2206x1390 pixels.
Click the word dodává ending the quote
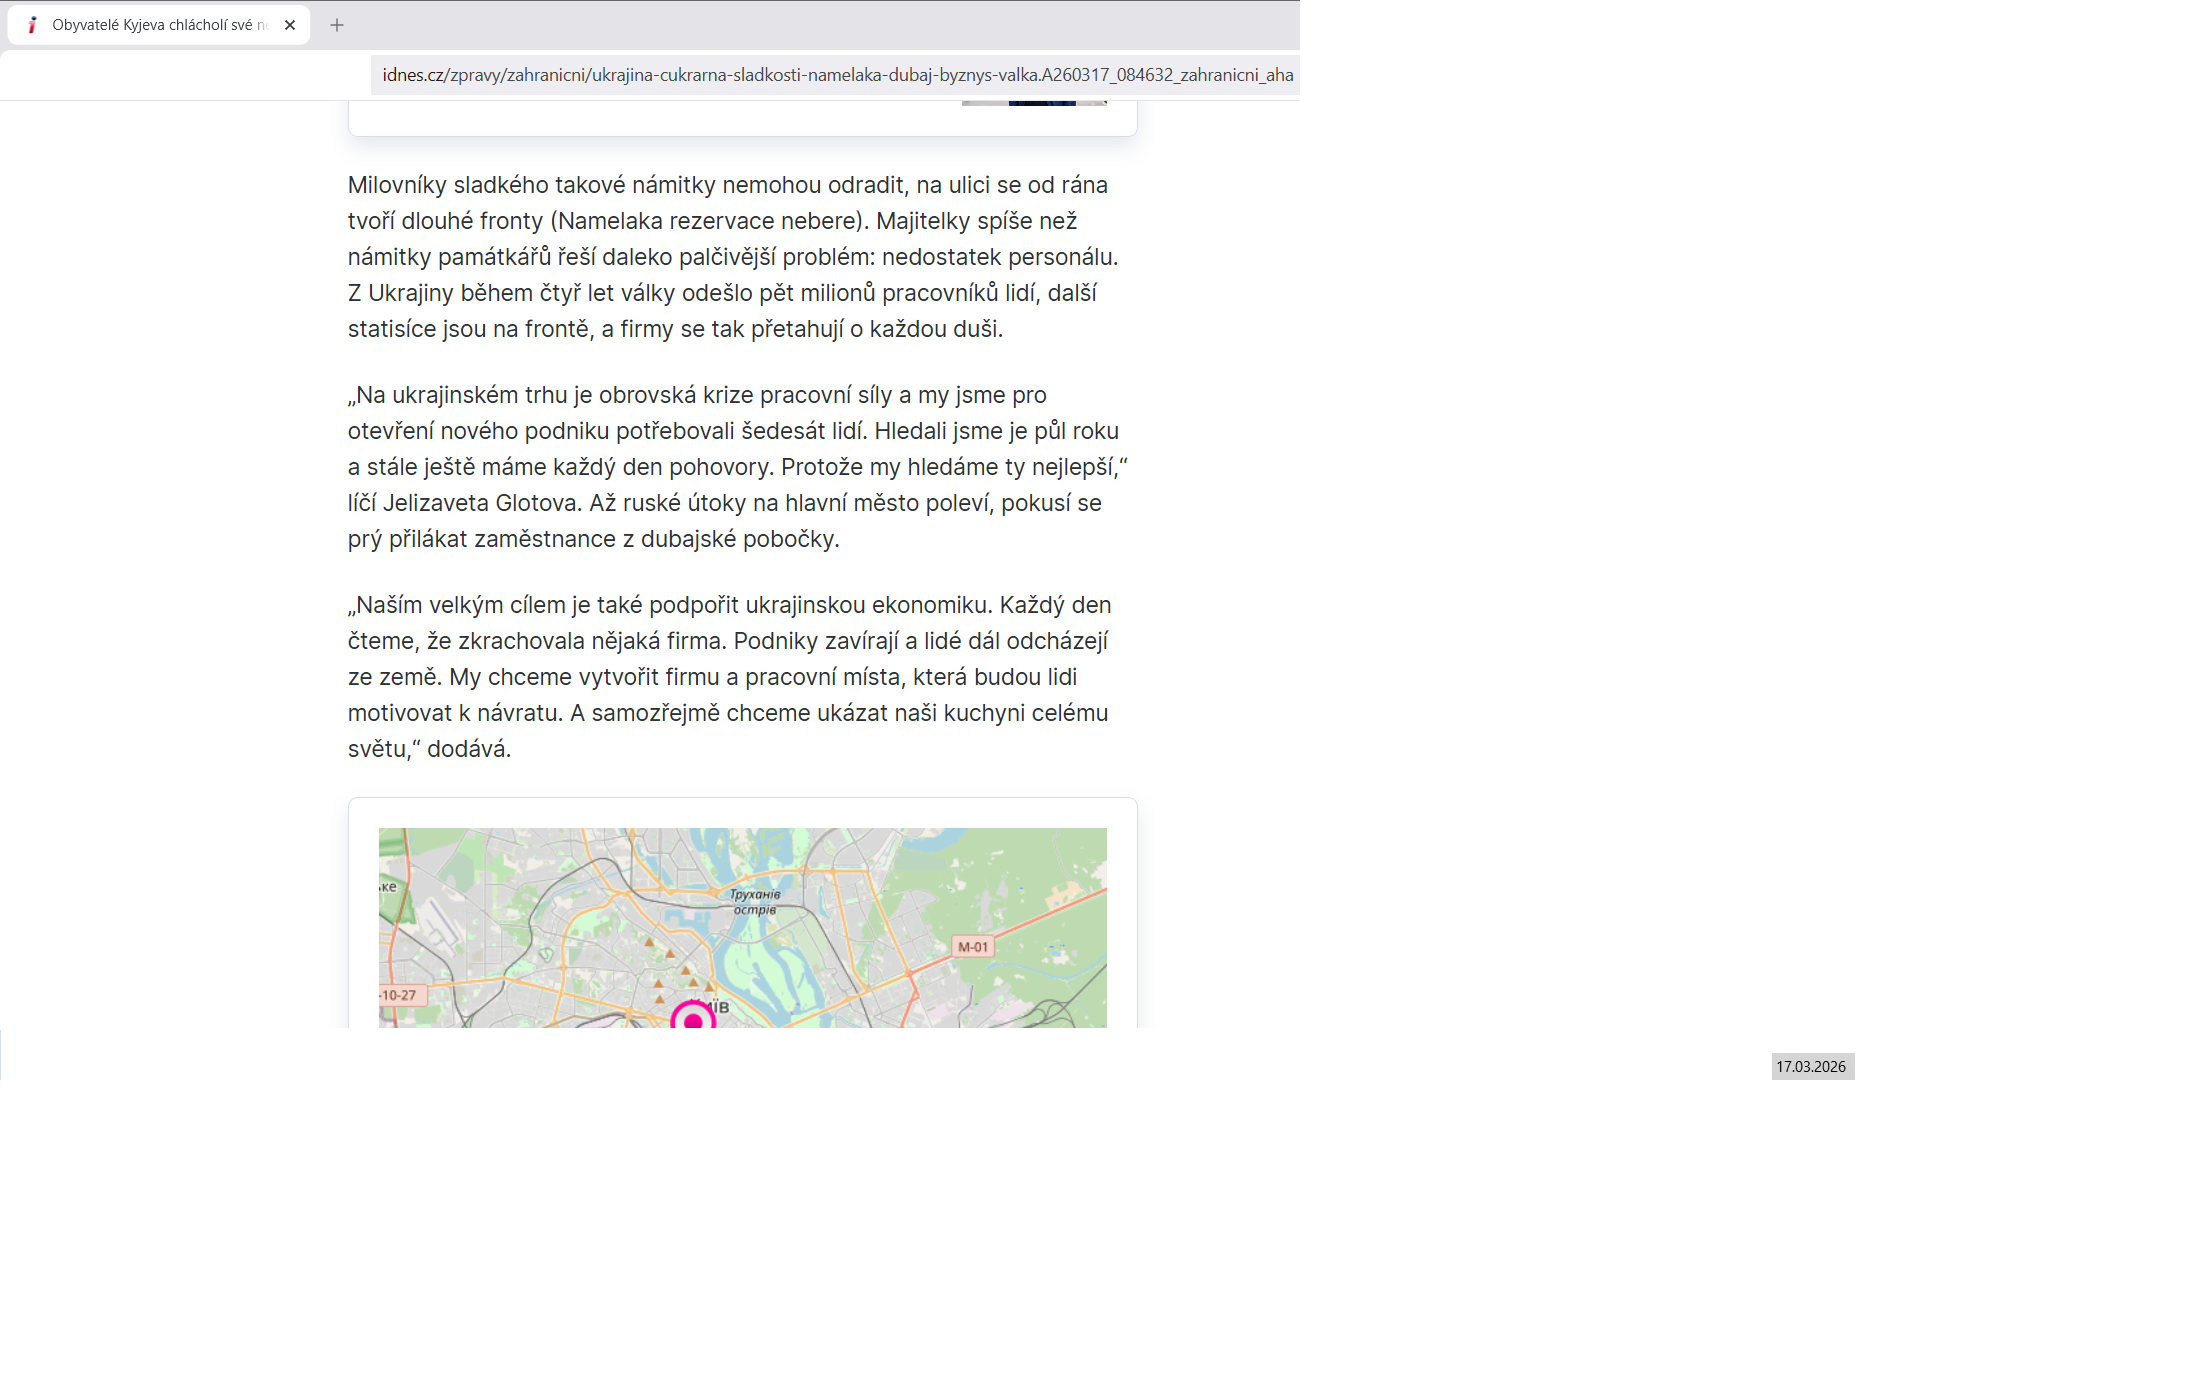[x=468, y=749]
